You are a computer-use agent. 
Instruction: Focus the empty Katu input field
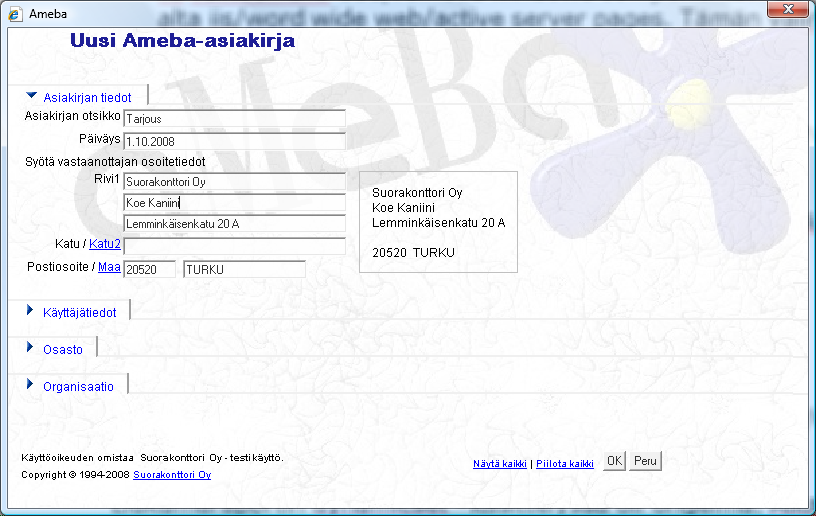pyautogui.click(x=235, y=246)
